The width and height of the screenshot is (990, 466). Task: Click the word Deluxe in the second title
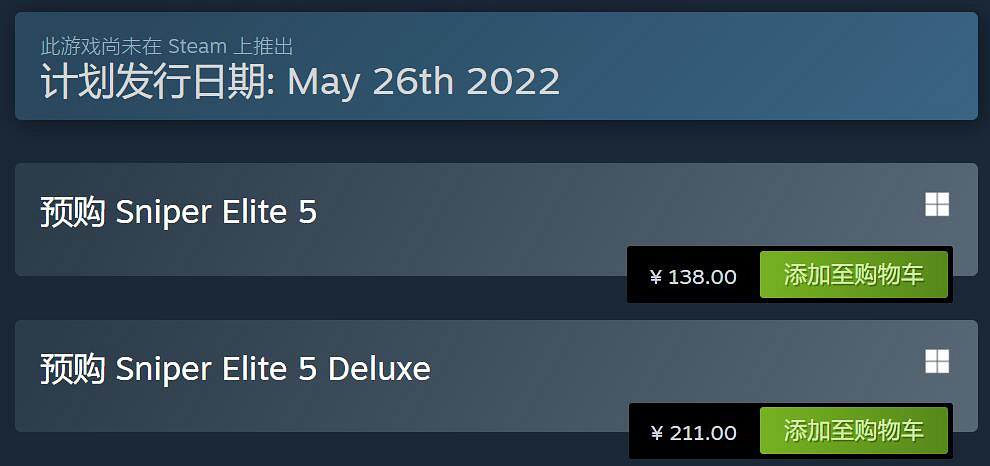coord(379,369)
